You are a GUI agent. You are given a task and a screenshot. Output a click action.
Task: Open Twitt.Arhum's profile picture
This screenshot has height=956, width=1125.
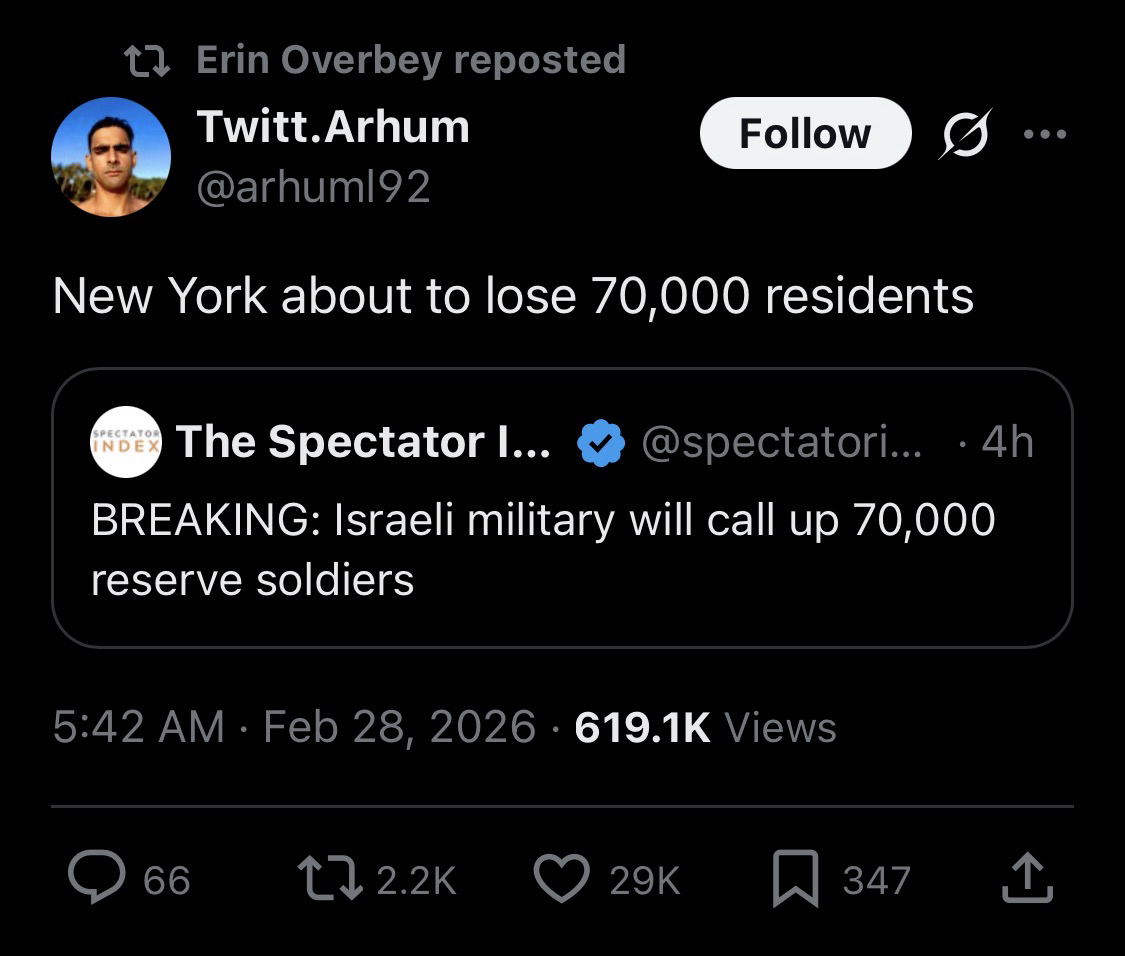point(110,157)
